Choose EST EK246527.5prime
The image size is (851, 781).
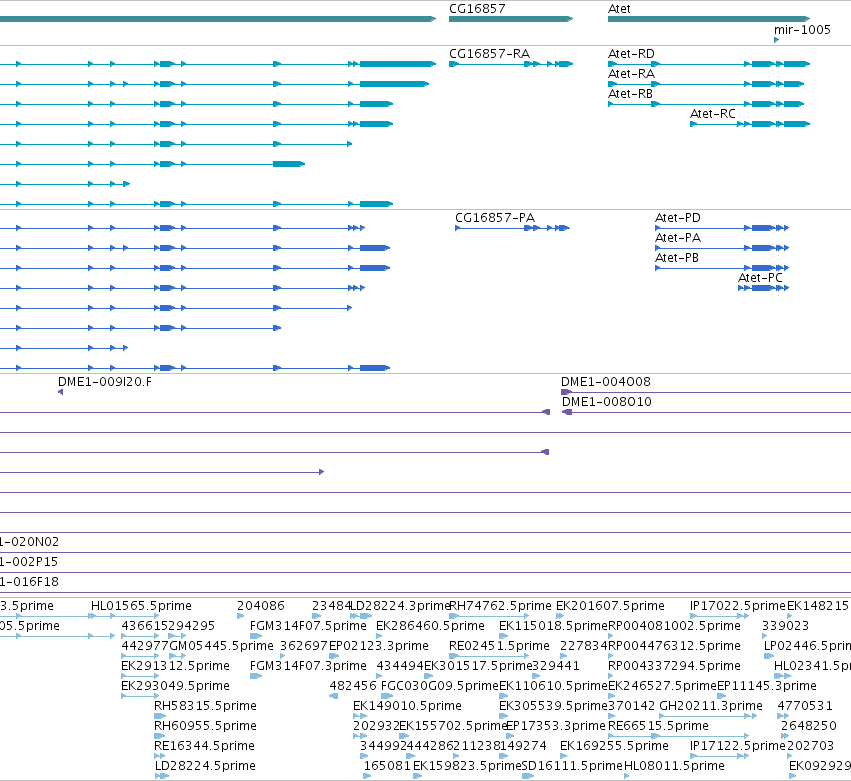tap(662, 686)
